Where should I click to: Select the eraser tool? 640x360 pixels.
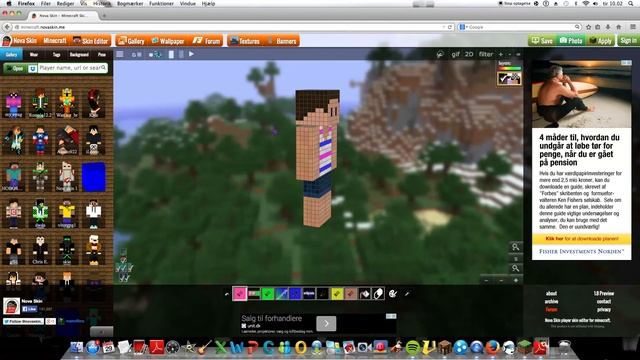[x=378, y=293]
